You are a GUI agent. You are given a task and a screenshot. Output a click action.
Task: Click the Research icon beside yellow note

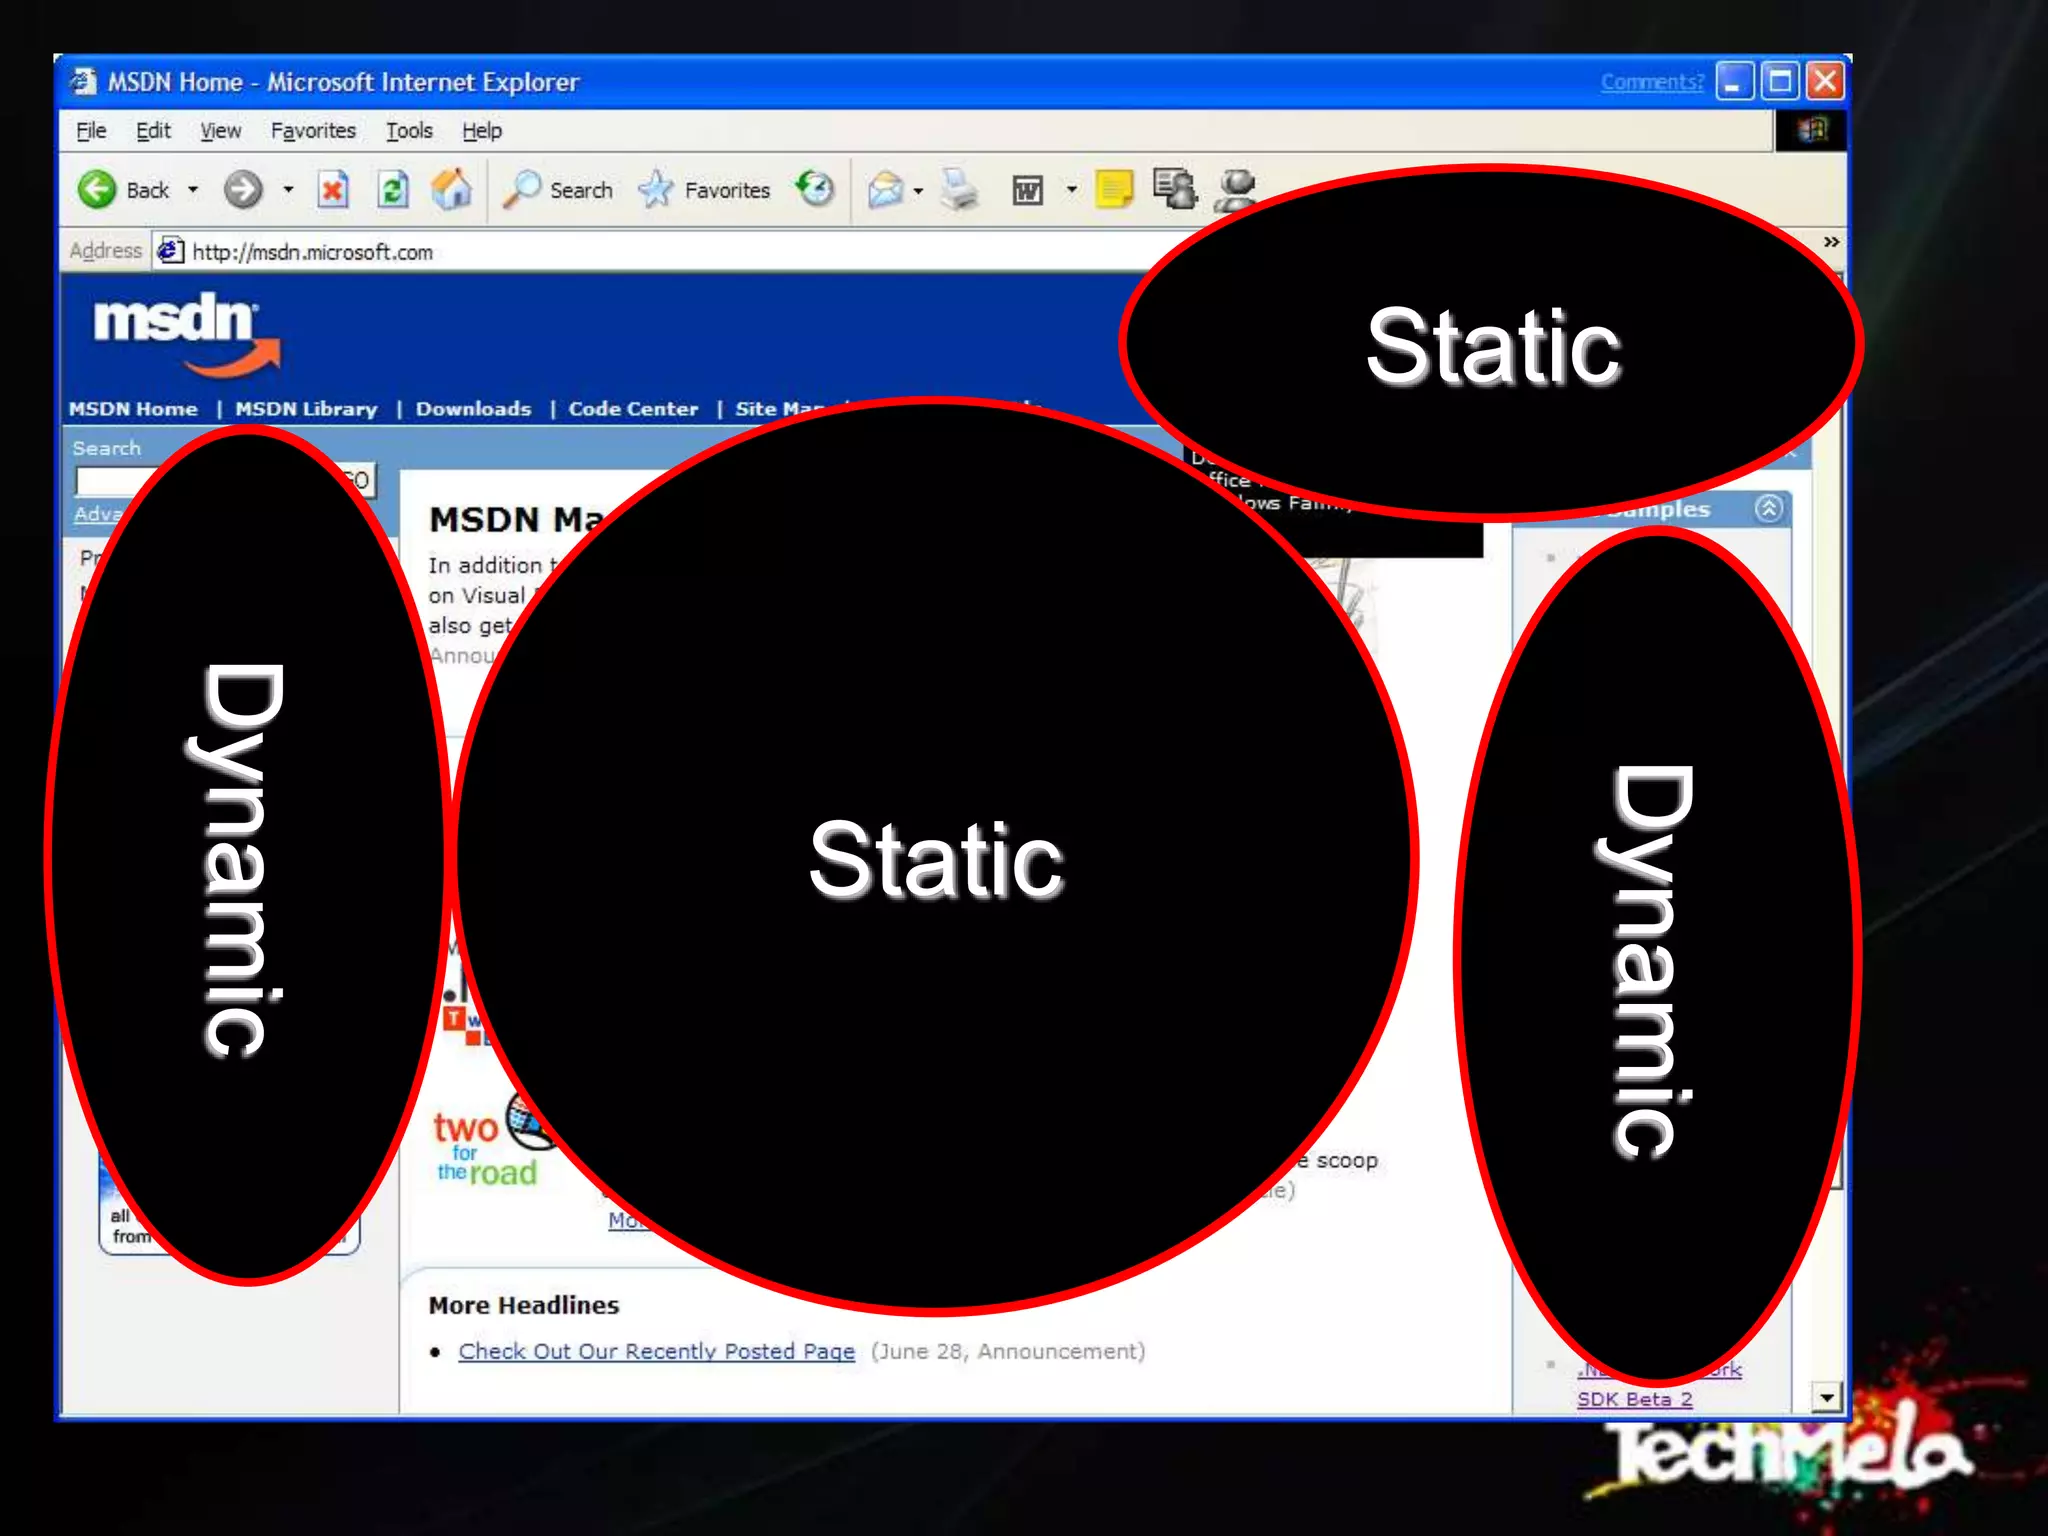pos(1174,188)
